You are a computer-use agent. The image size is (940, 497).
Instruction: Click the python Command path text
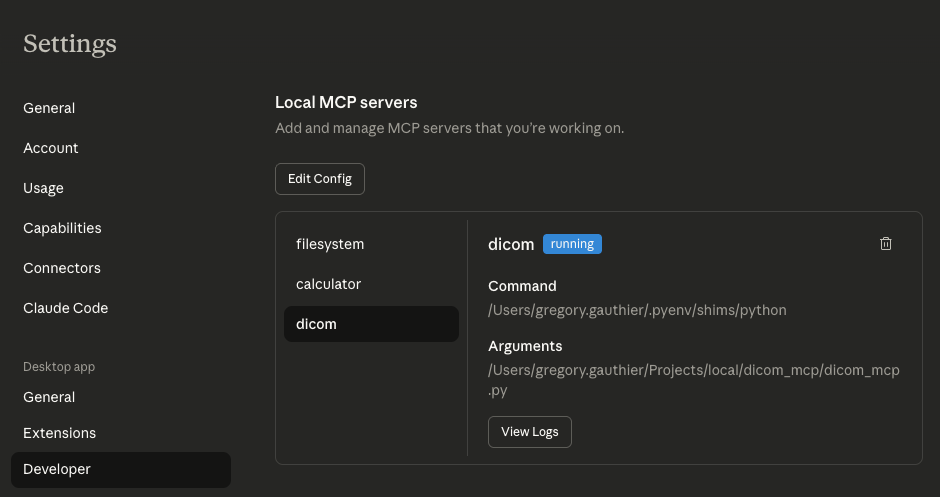click(637, 310)
